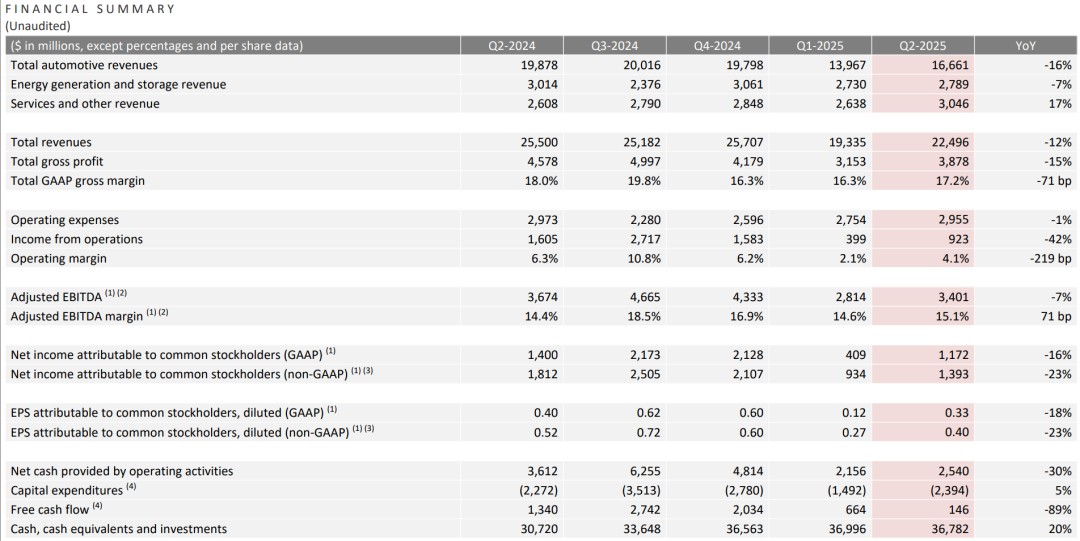The height and width of the screenshot is (541, 1080).
Task: Click the Energy generation and storage revenue label
Action: click(118, 85)
